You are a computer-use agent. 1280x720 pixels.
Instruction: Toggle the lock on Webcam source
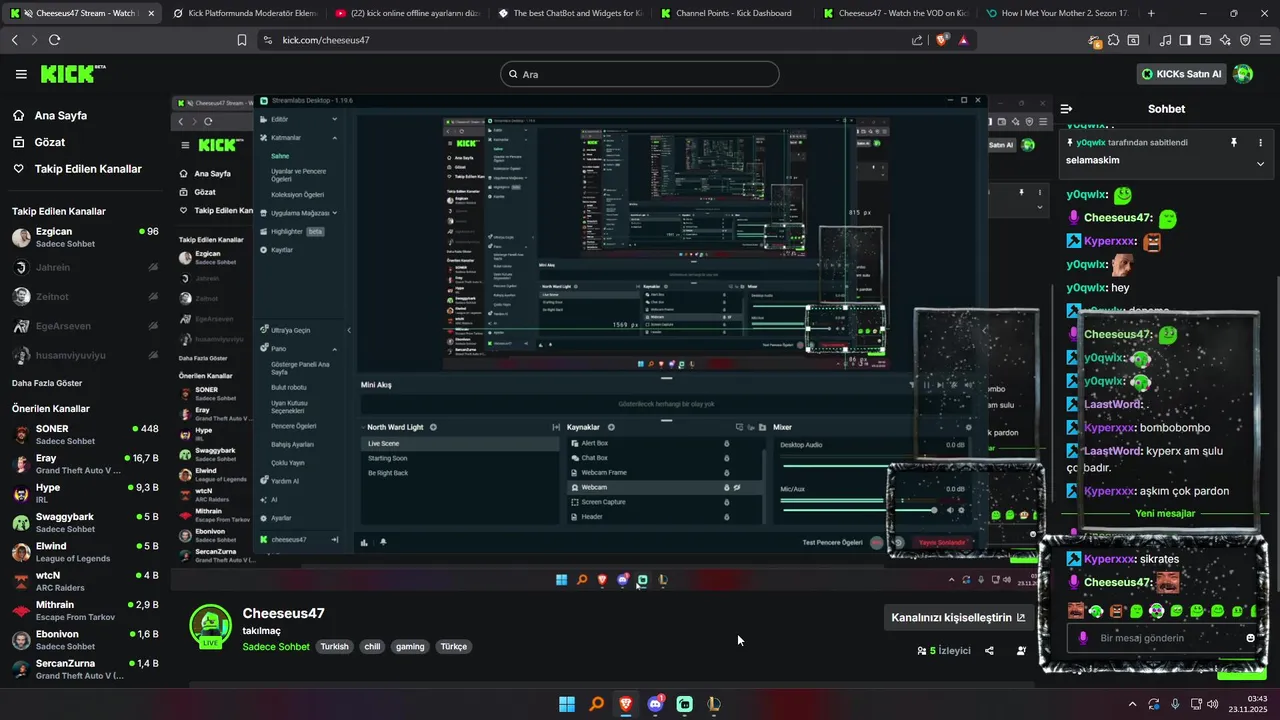click(726, 487)
